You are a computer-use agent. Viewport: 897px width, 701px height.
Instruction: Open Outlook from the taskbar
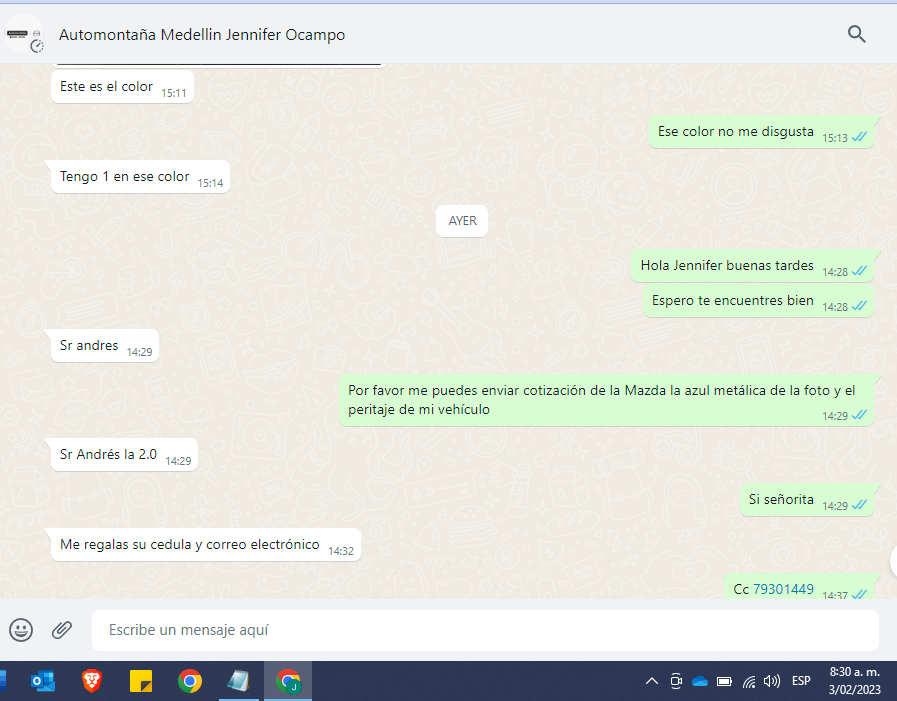pyautogui.click(x=43, y=681)
